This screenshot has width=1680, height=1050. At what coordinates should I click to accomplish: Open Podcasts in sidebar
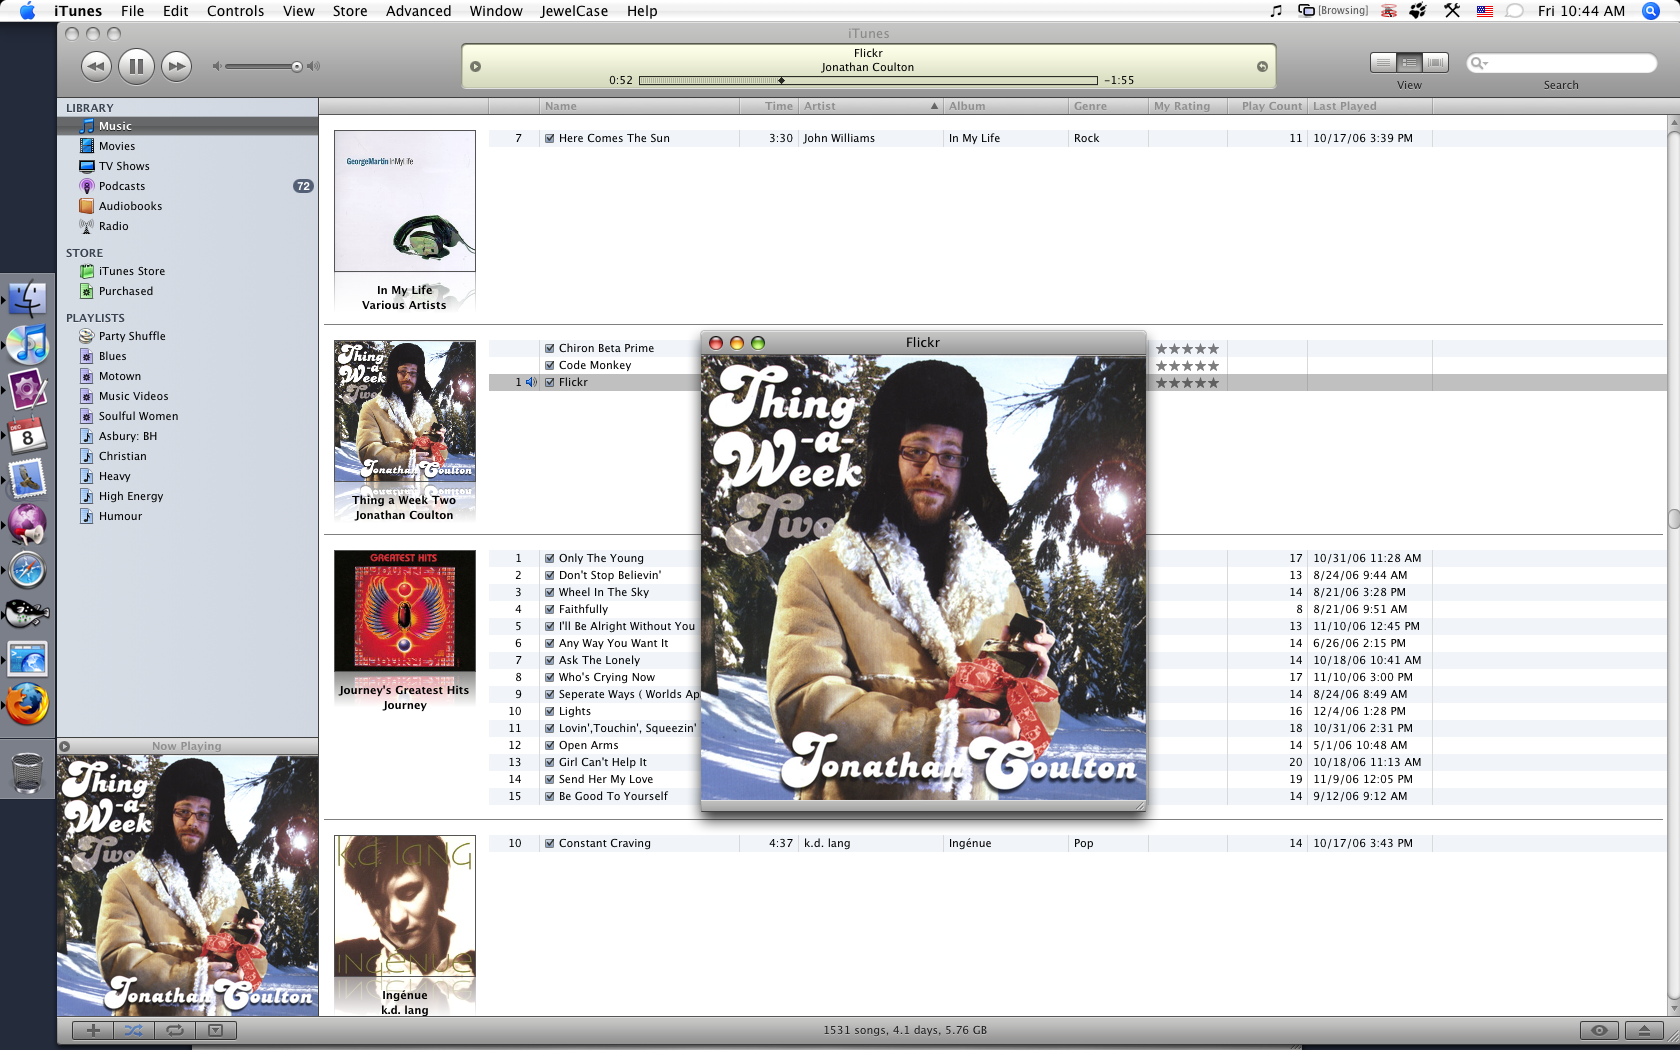[188, 186]
